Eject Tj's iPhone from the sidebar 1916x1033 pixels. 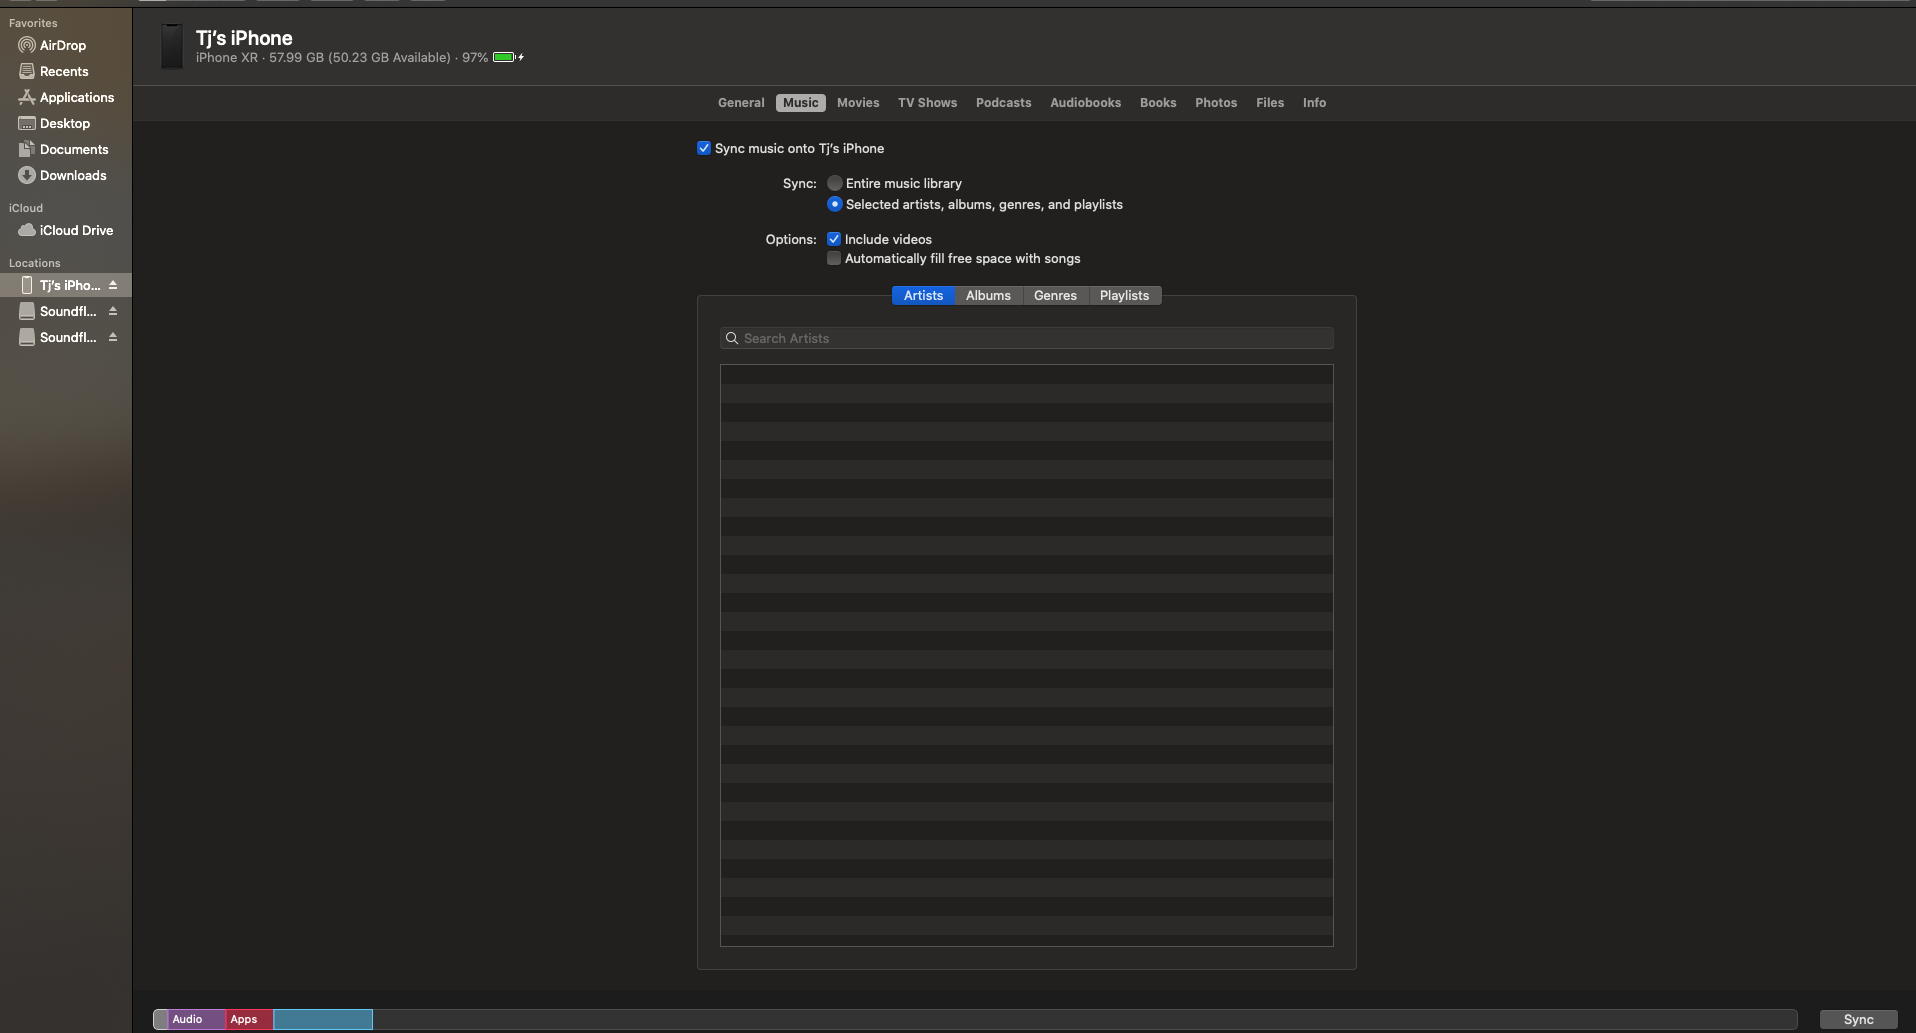[113, 285]
